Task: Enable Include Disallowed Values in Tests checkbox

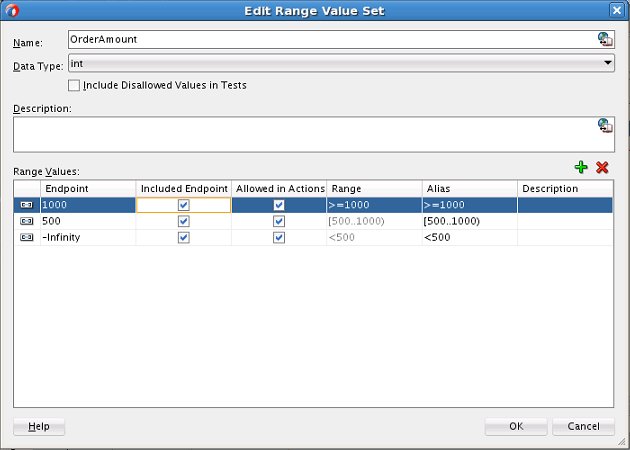Action: pyautogui.click(x=74, y=85)
